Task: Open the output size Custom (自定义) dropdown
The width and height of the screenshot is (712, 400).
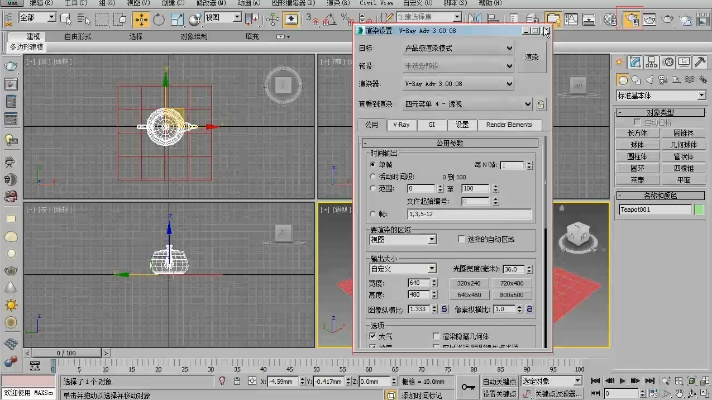Action: (399, 269)
